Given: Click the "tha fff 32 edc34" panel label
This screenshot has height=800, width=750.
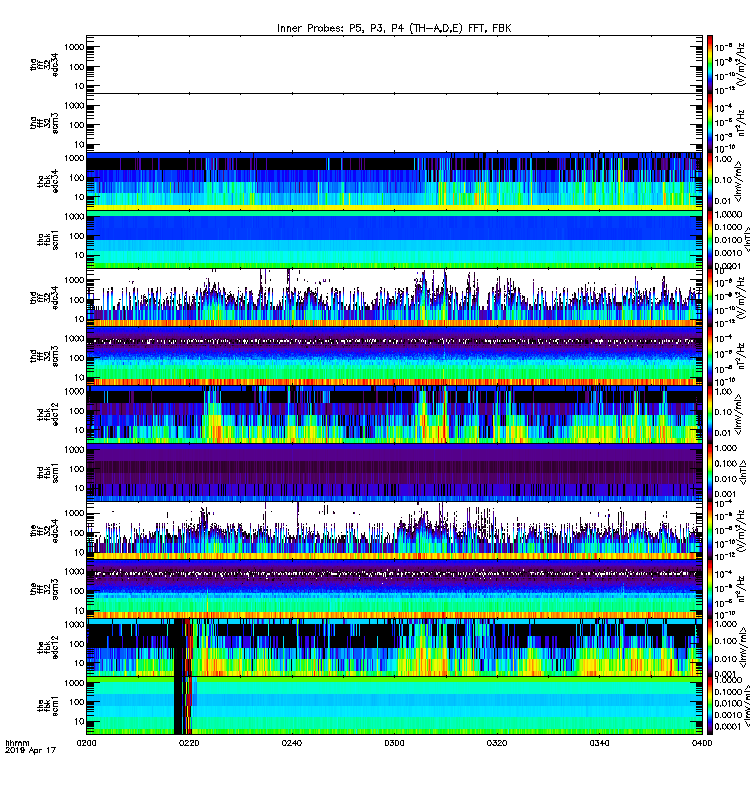Looking at the screenshot, I should [x=44, y=64].
